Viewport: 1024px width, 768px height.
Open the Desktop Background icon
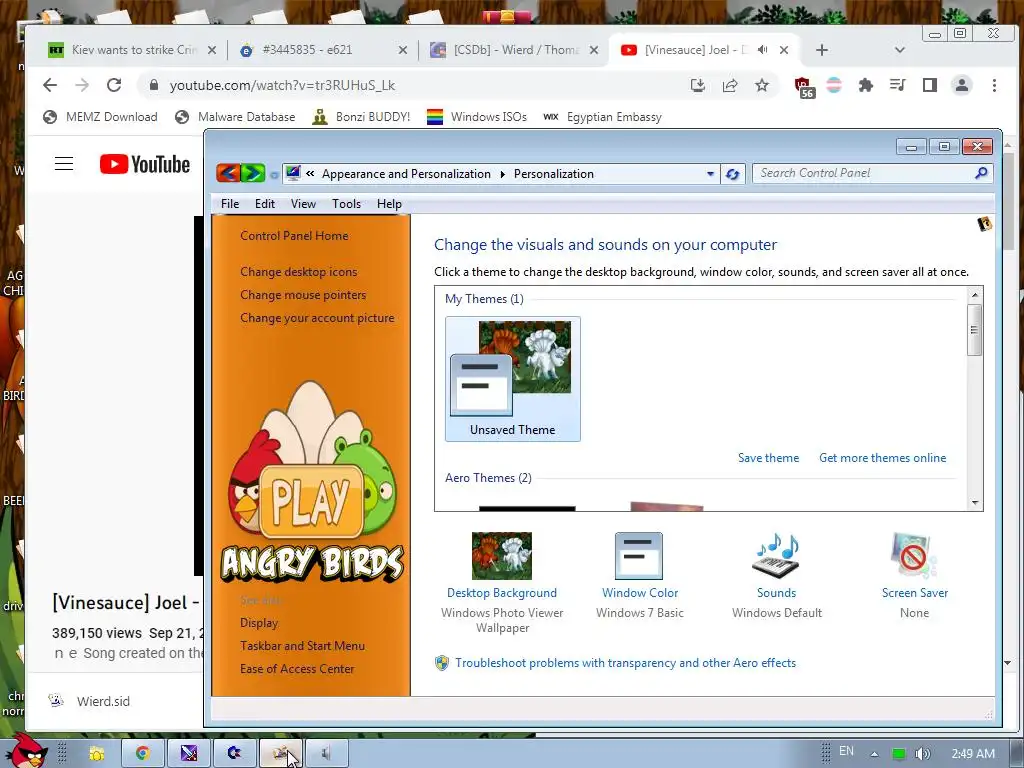tap(502, 556)
